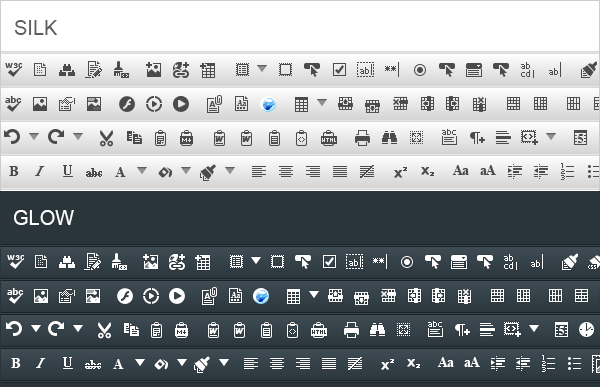Toggle Underline in the Silk toolbar
The width and height of the screenshot is (600, 387).
click(x=67, y=171)
